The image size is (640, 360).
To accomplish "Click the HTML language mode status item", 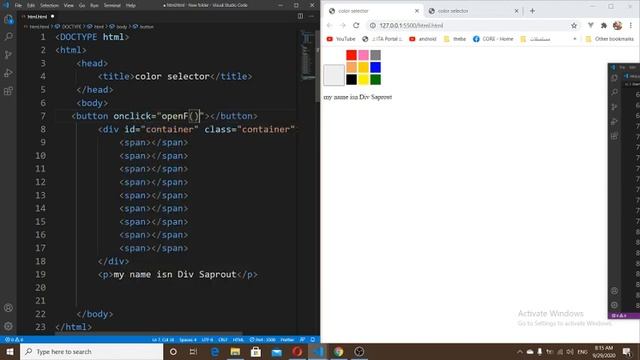I will click(238, 340).
